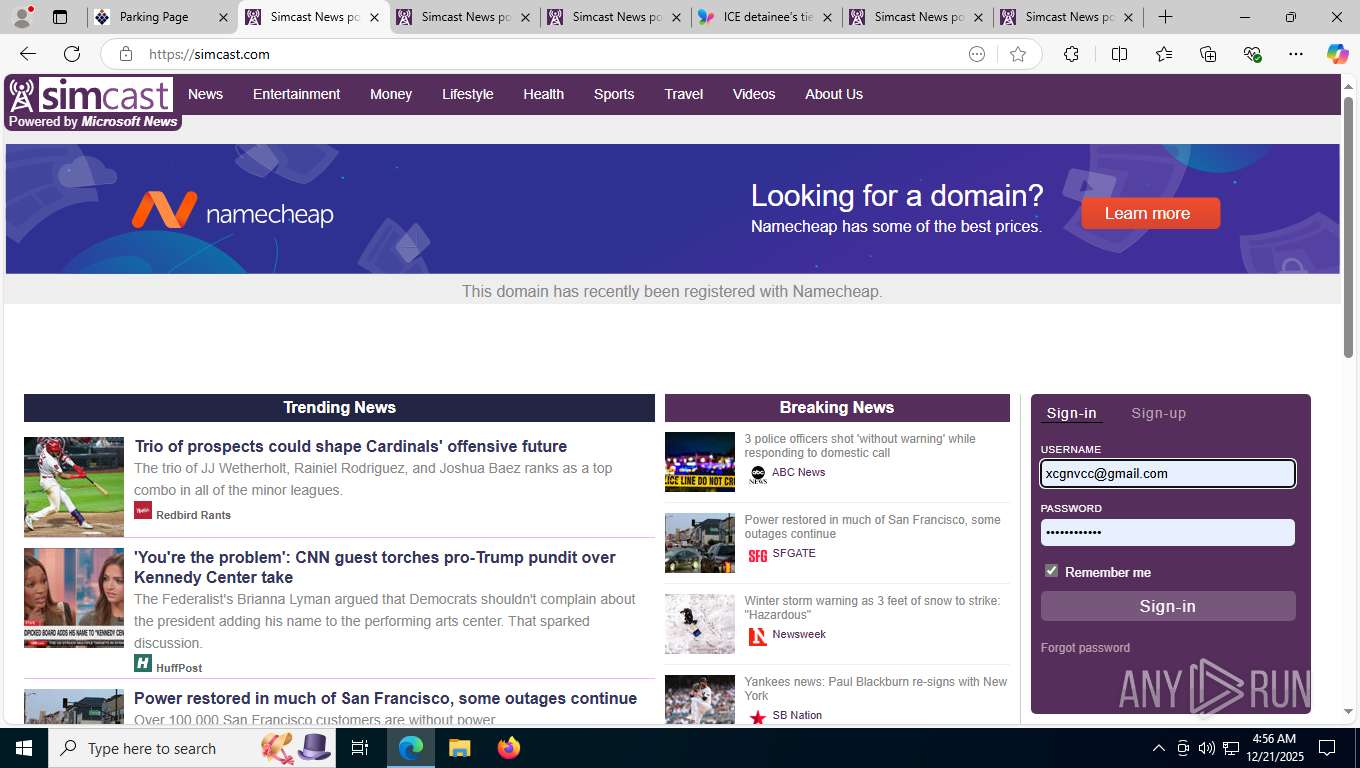
Task: Open 'You're the problem' CNN article
Action: [x=375, y=567]
